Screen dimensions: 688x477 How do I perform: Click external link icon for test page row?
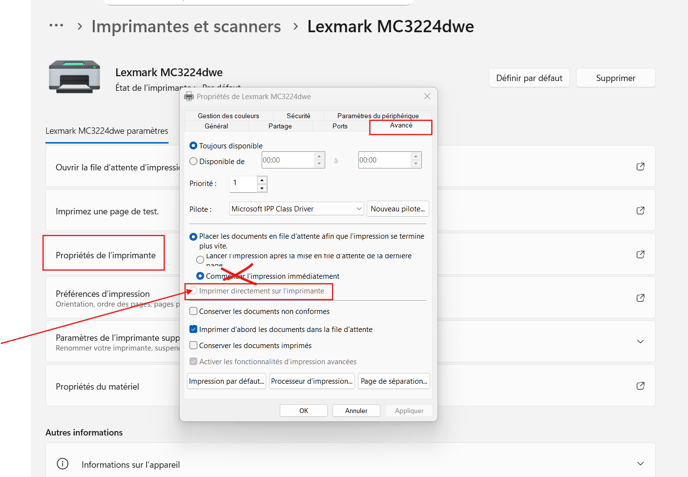coord(640,211)
